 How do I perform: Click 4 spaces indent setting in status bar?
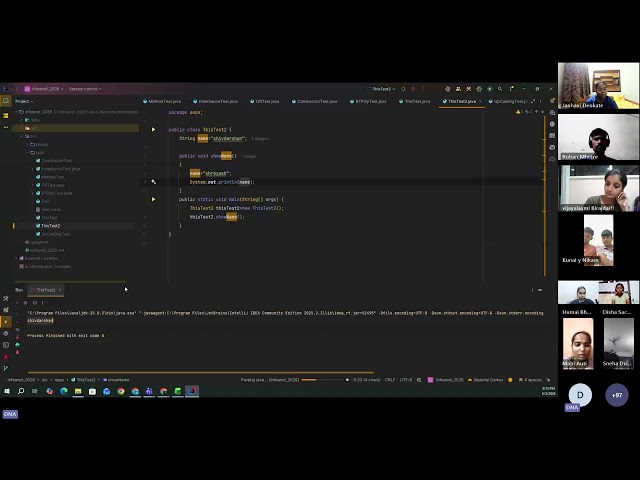click(530, 380)
